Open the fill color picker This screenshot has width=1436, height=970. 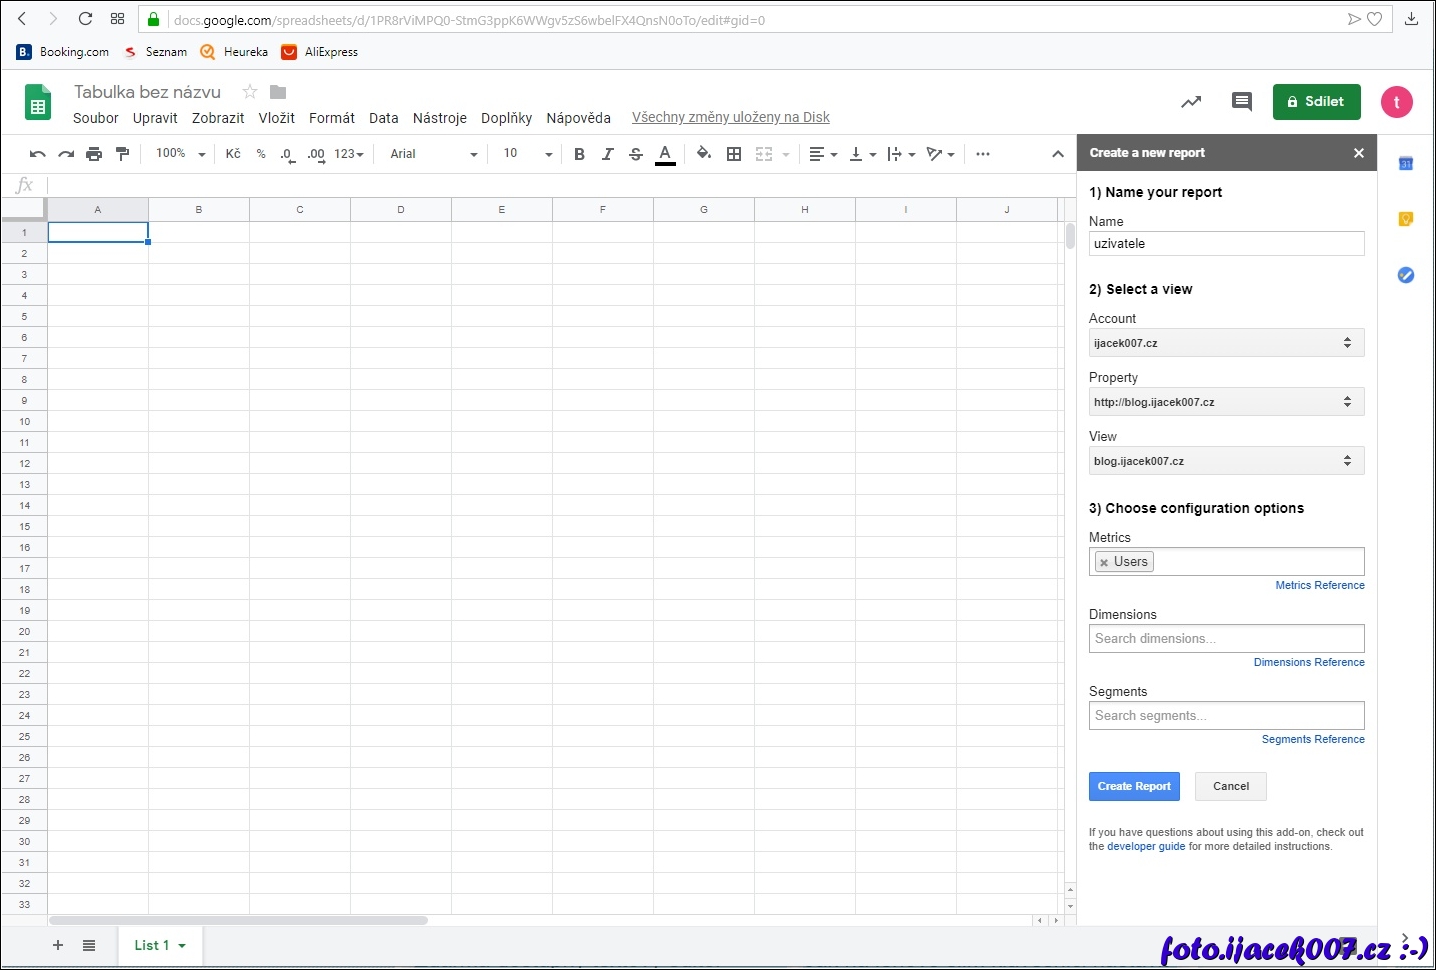click(704, 154)
